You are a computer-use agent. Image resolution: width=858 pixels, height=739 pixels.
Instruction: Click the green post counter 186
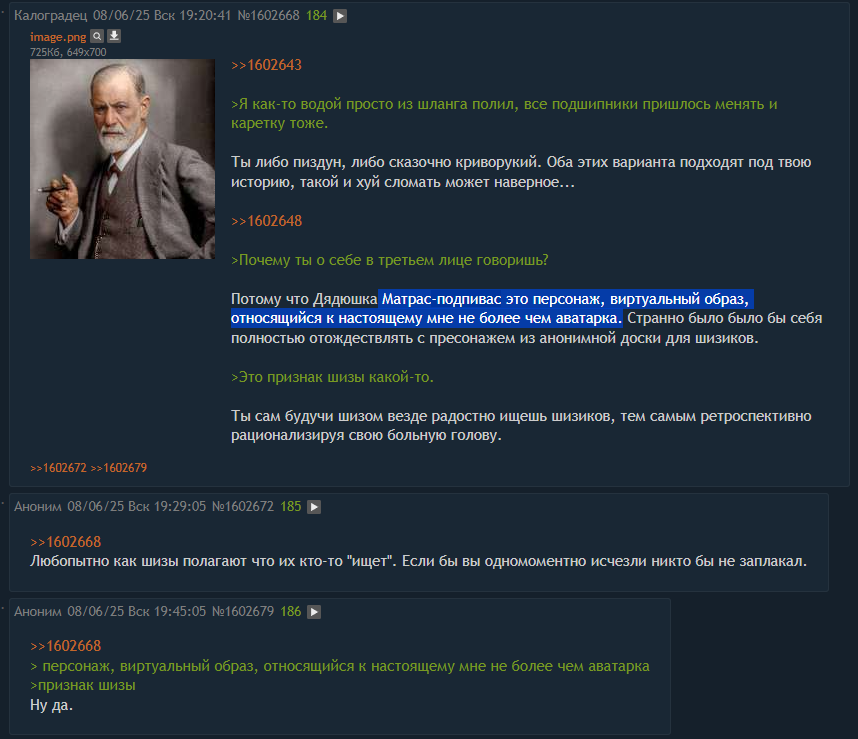[291, 611]
